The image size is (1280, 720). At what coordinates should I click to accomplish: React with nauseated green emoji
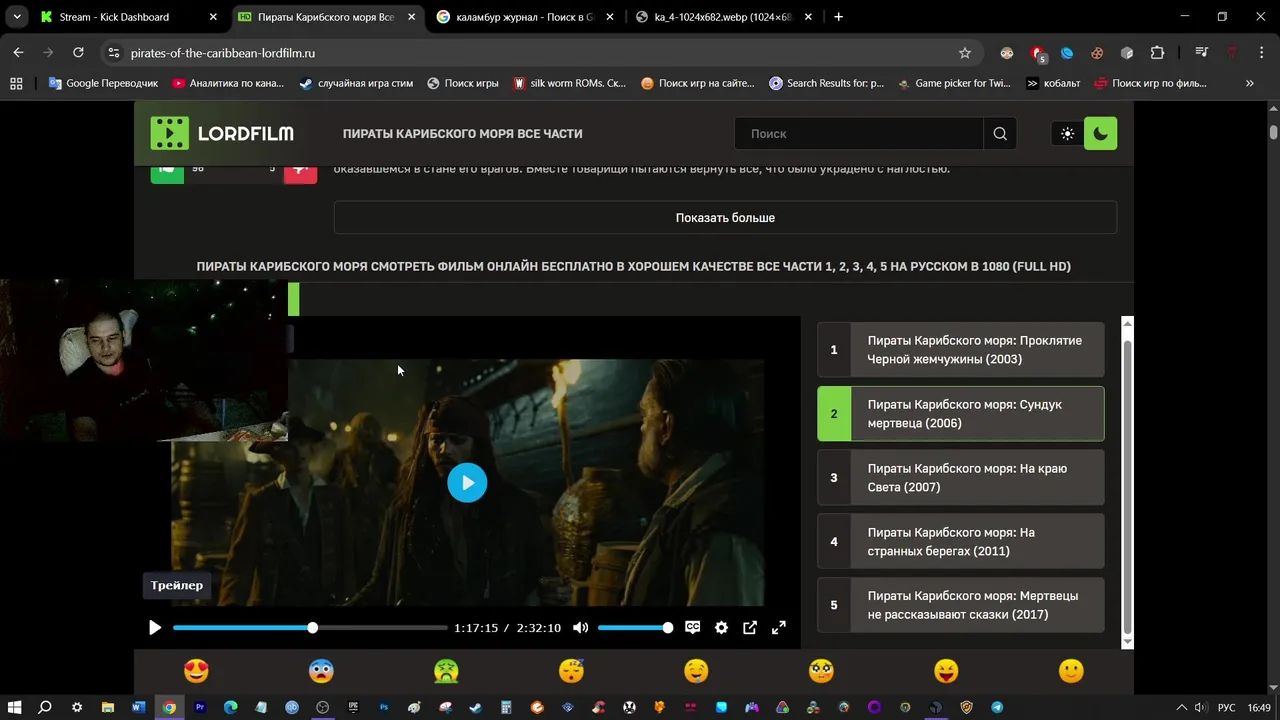[x=446, y=671]
